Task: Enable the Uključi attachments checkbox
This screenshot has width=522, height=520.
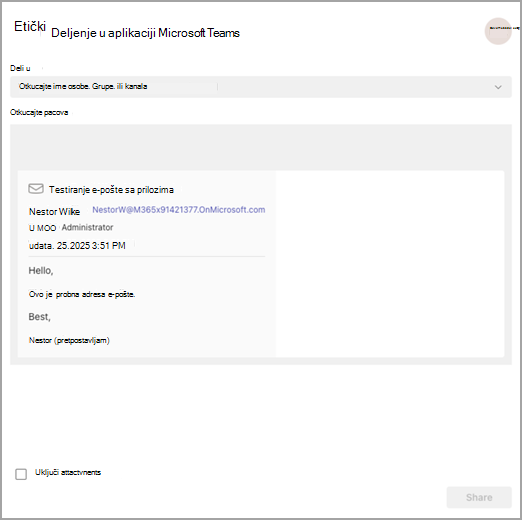Action: [21, 474]
